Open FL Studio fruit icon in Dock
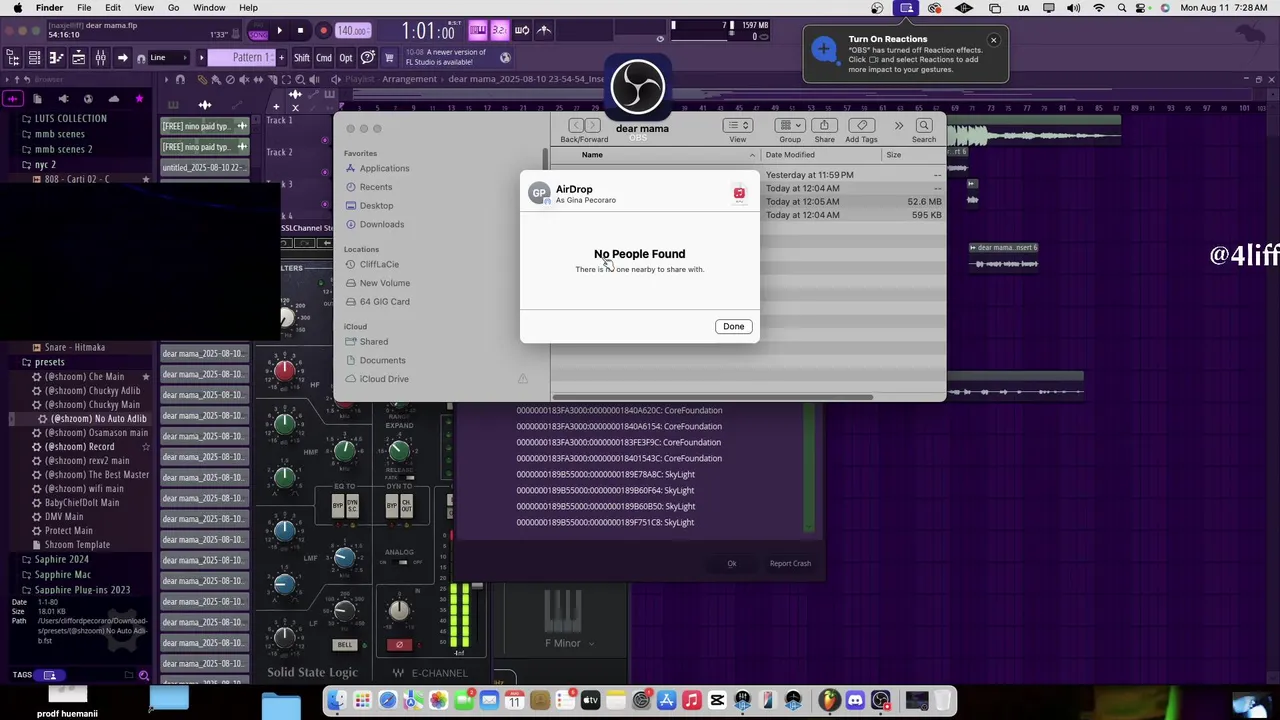The height and width of the screenshot is (720, 1280). (829, 700)
